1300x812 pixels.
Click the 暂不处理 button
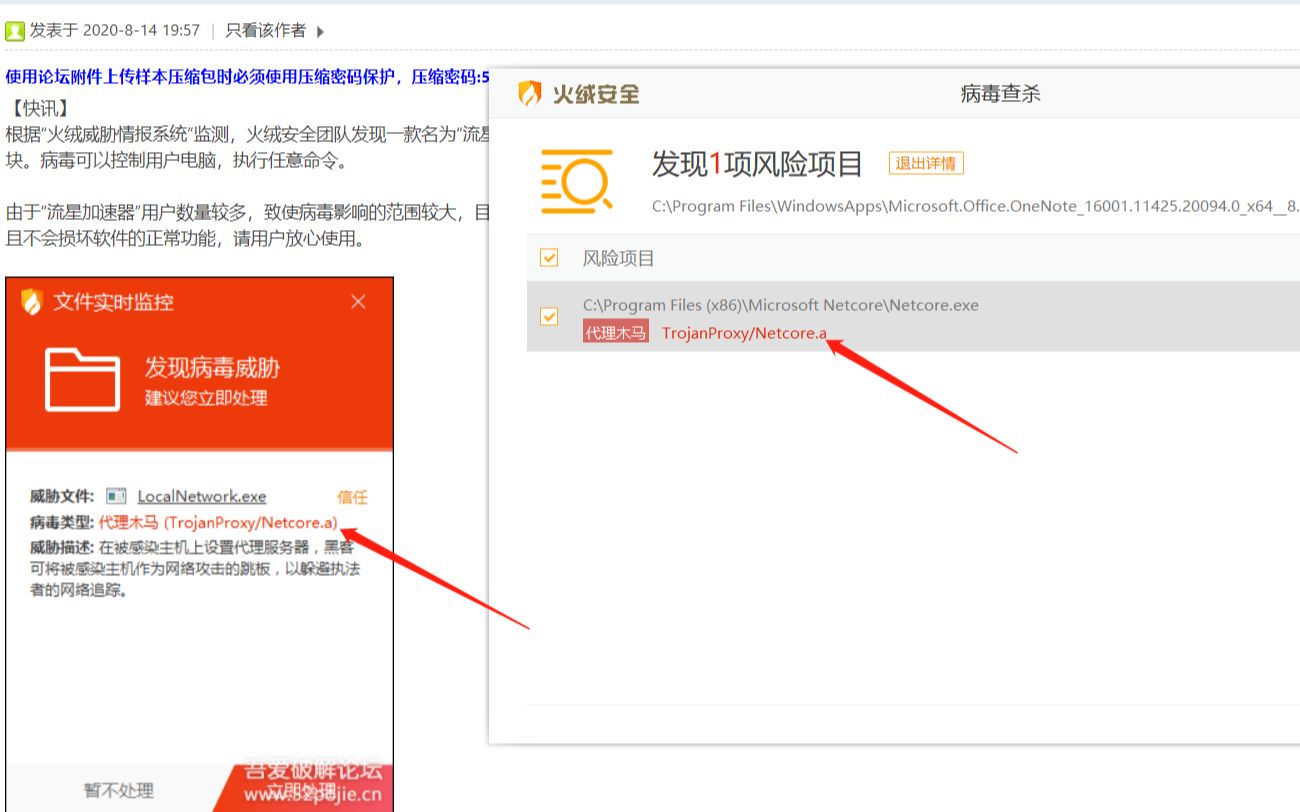tap(118, 790)
